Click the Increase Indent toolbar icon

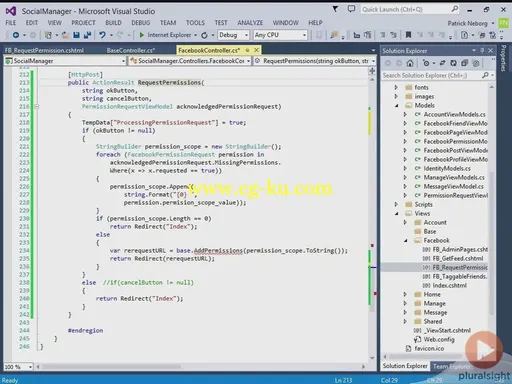pyautogui.click(x=394, y=35)
